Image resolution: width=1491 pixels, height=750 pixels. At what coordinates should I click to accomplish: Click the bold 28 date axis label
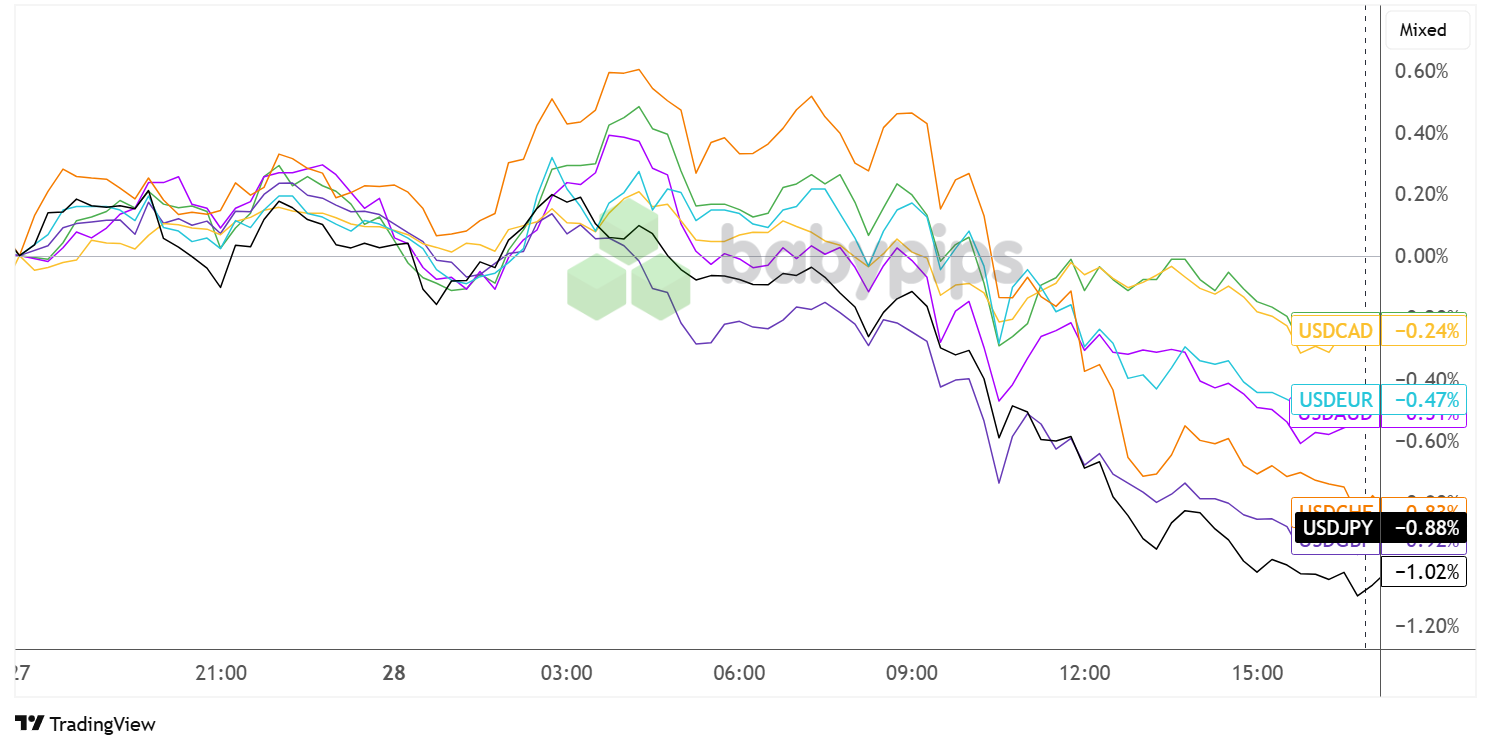(x=394, y=672)
